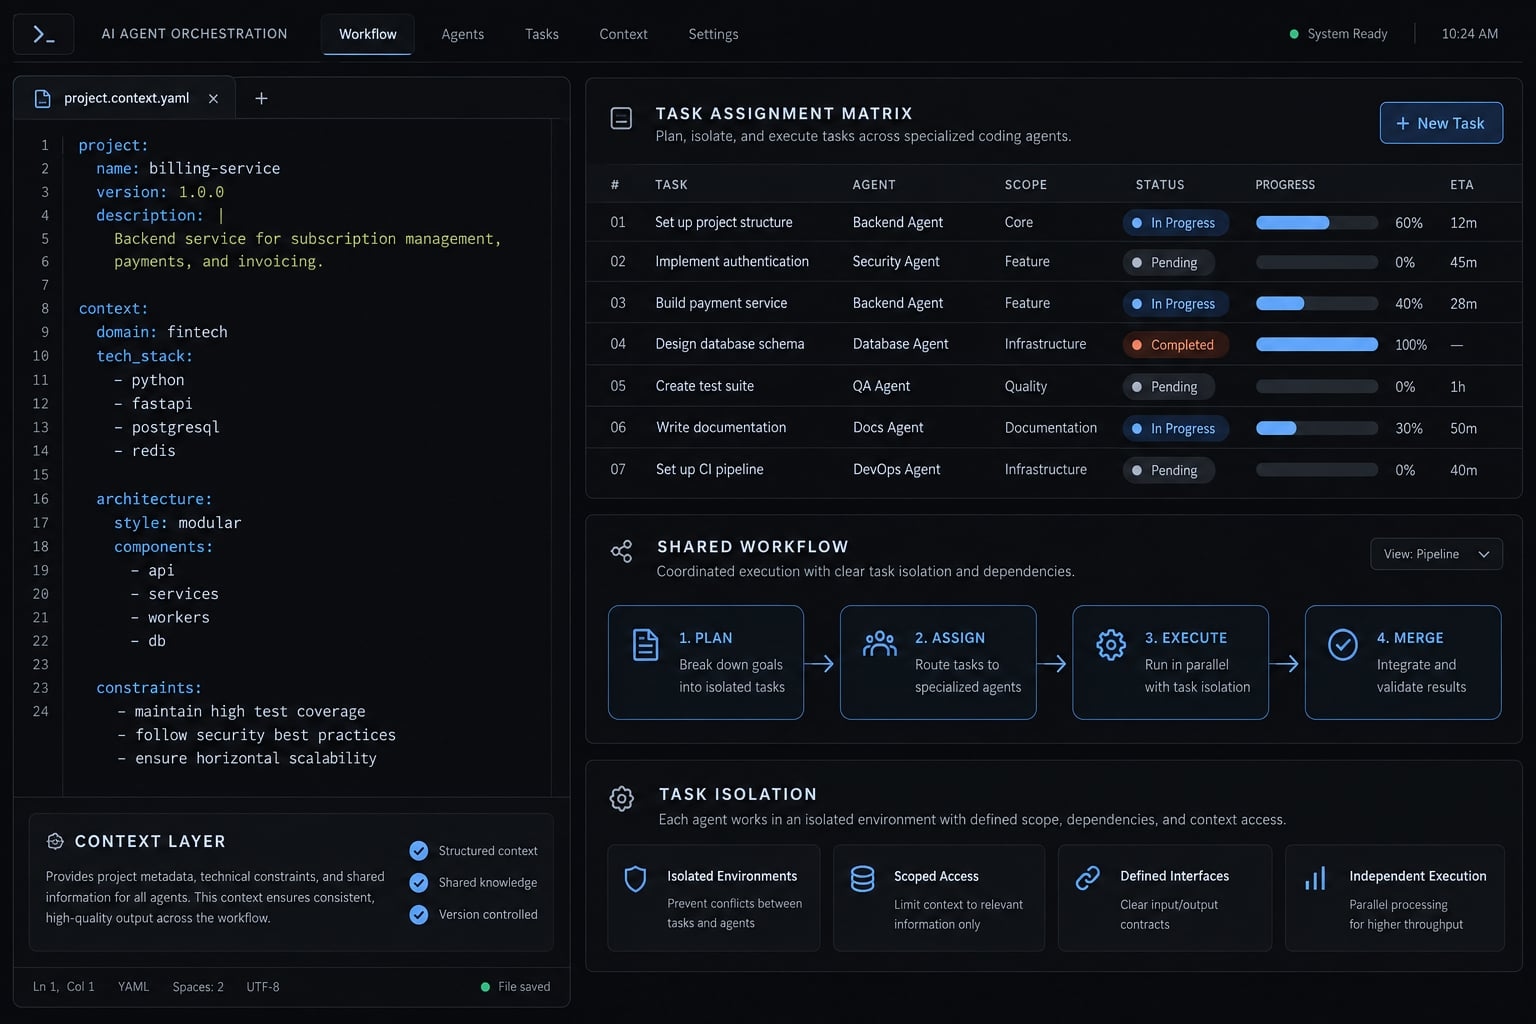The image size is (1536, 1024).
Task: Click the File saved status indicator
Action: (x=515, y=987)
